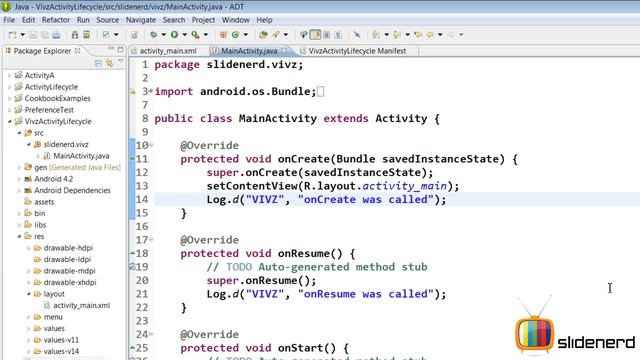The height and width of the screenshot is (360, 640).
Task: Select the gen Generated Java Files folder
Action: (x=77, y=167)
